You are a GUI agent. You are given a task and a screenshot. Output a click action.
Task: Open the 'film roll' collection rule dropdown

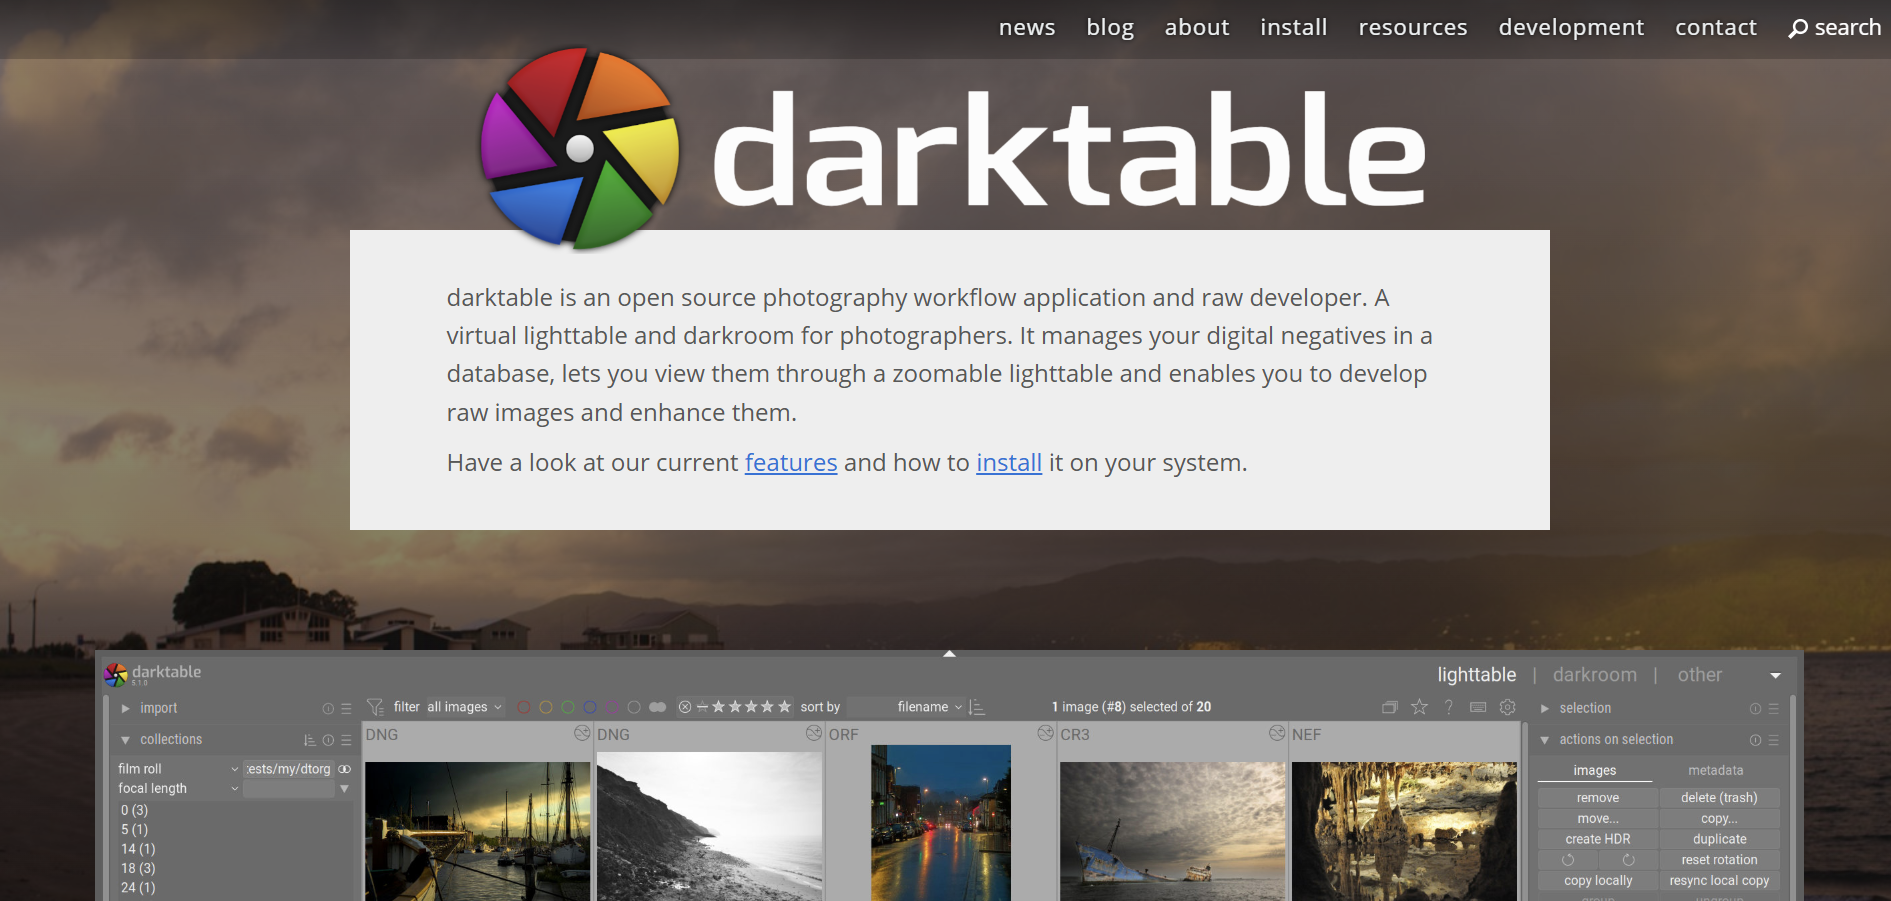tap(178, 769)
